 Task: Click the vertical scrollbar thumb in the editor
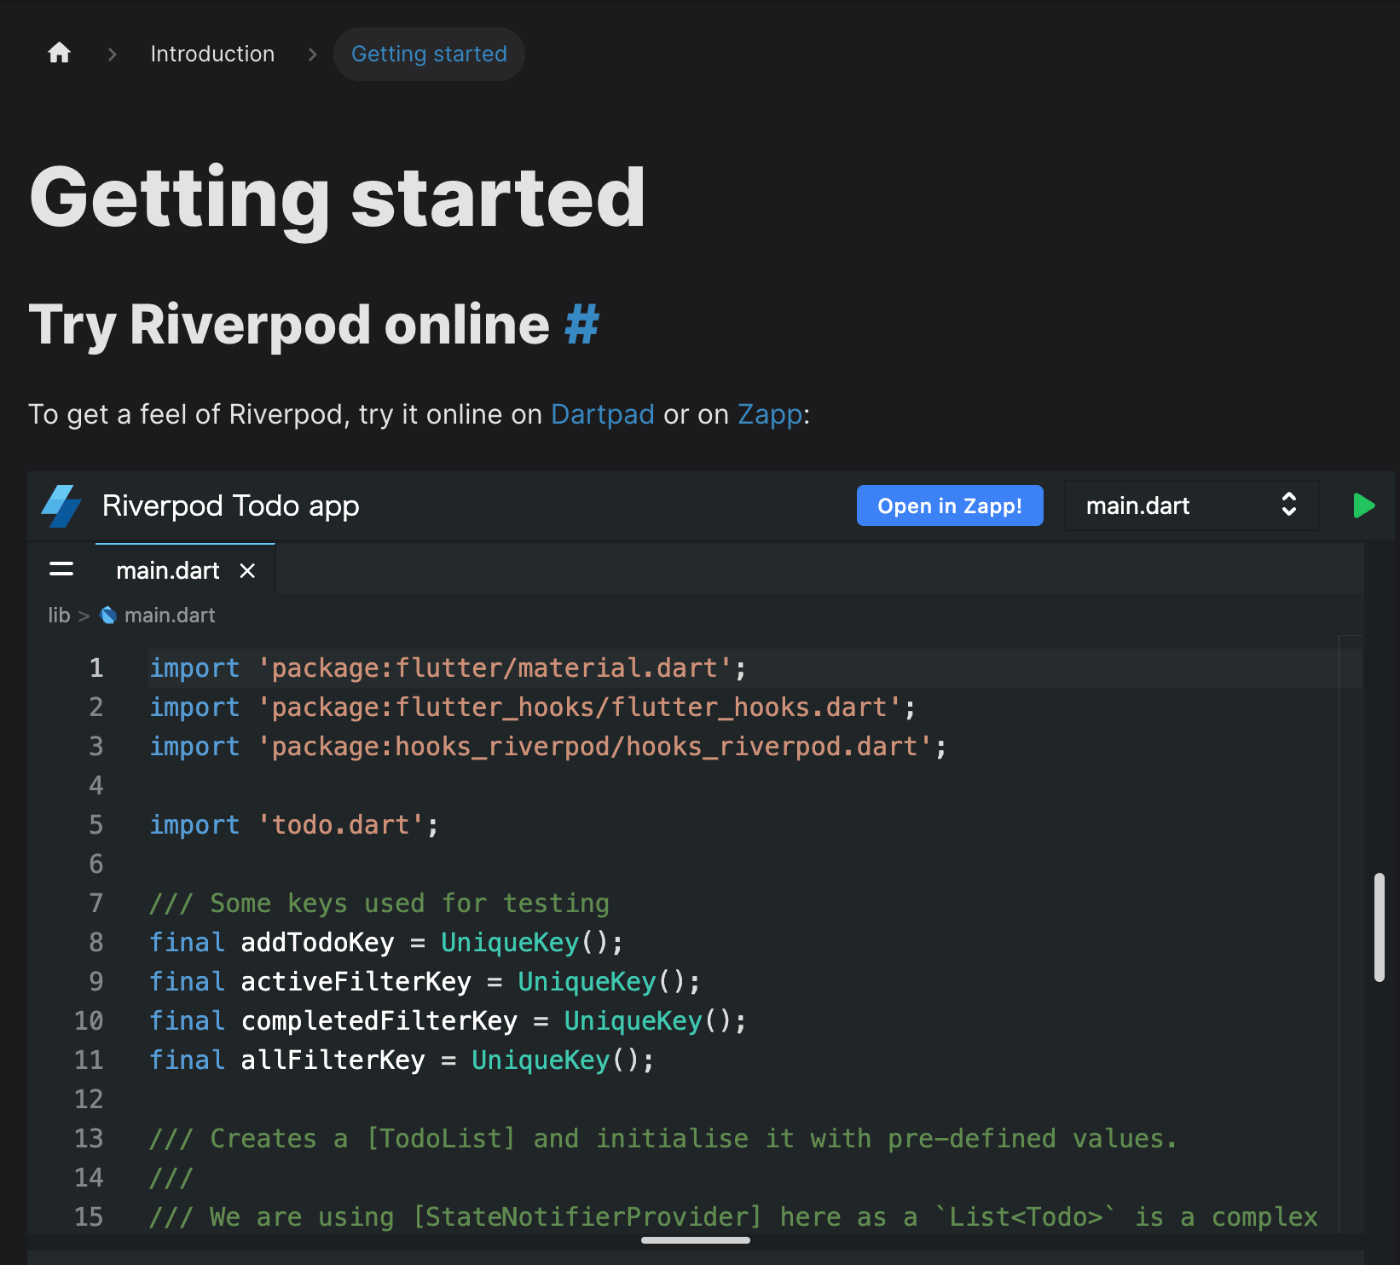[x=1379, y=927]
